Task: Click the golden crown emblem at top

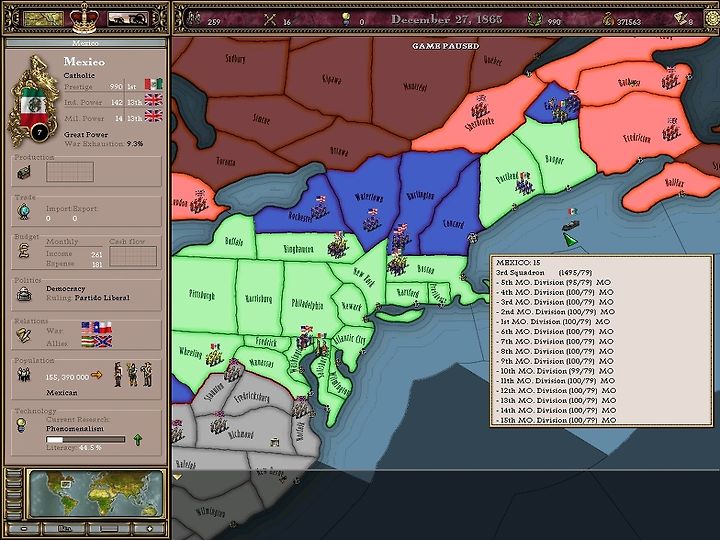Action: coord(84,17)
